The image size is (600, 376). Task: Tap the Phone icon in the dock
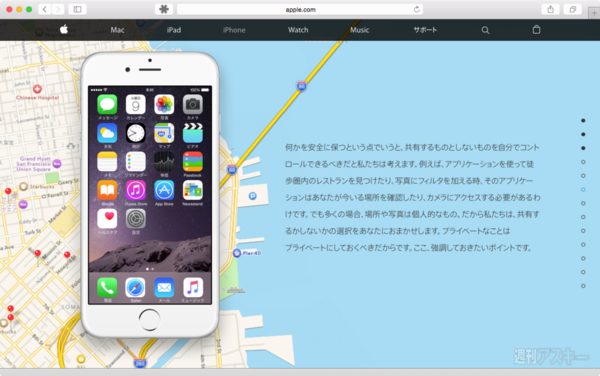(x=107, y=287)
